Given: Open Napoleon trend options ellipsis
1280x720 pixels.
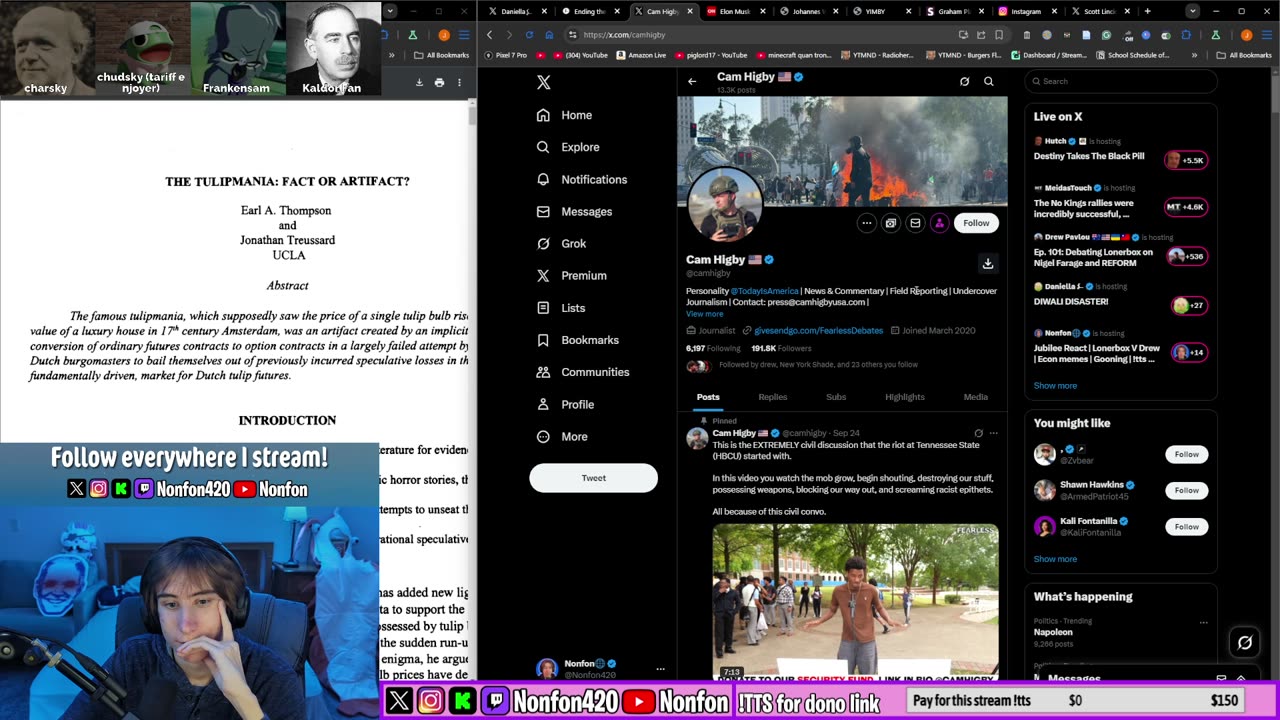Looking at the screenshot, I should pos(1203,622).
